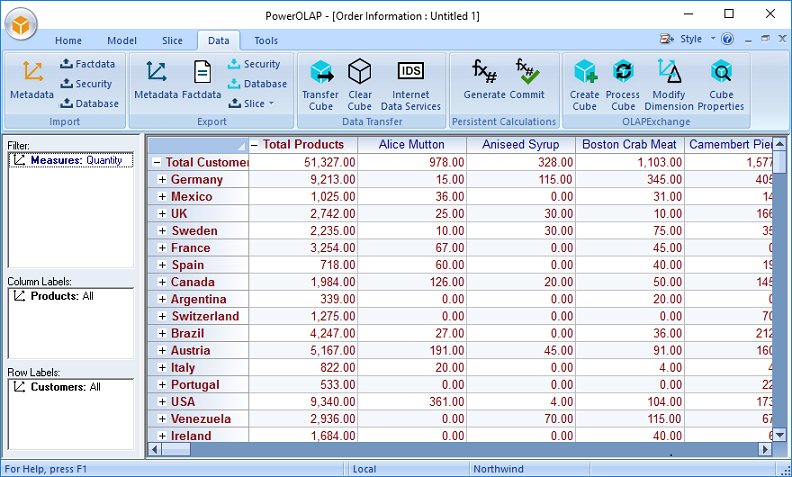Image resolution: width=792 pixels, height=477 pixels.
Task: Click horizontal scrollbar right arrow
Action: point(765,449)
